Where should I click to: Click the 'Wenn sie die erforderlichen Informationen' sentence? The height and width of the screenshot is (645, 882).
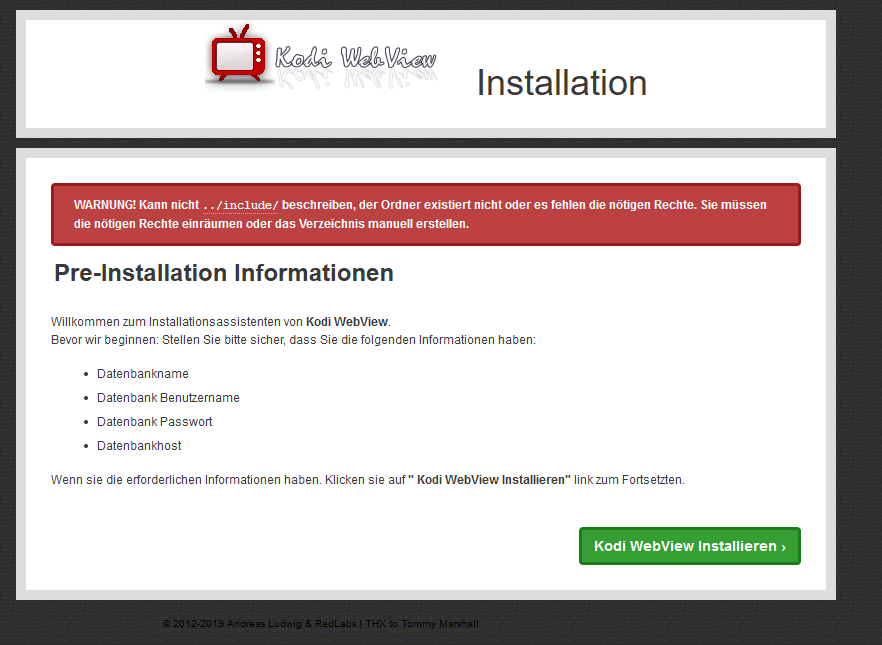point(368,480)
